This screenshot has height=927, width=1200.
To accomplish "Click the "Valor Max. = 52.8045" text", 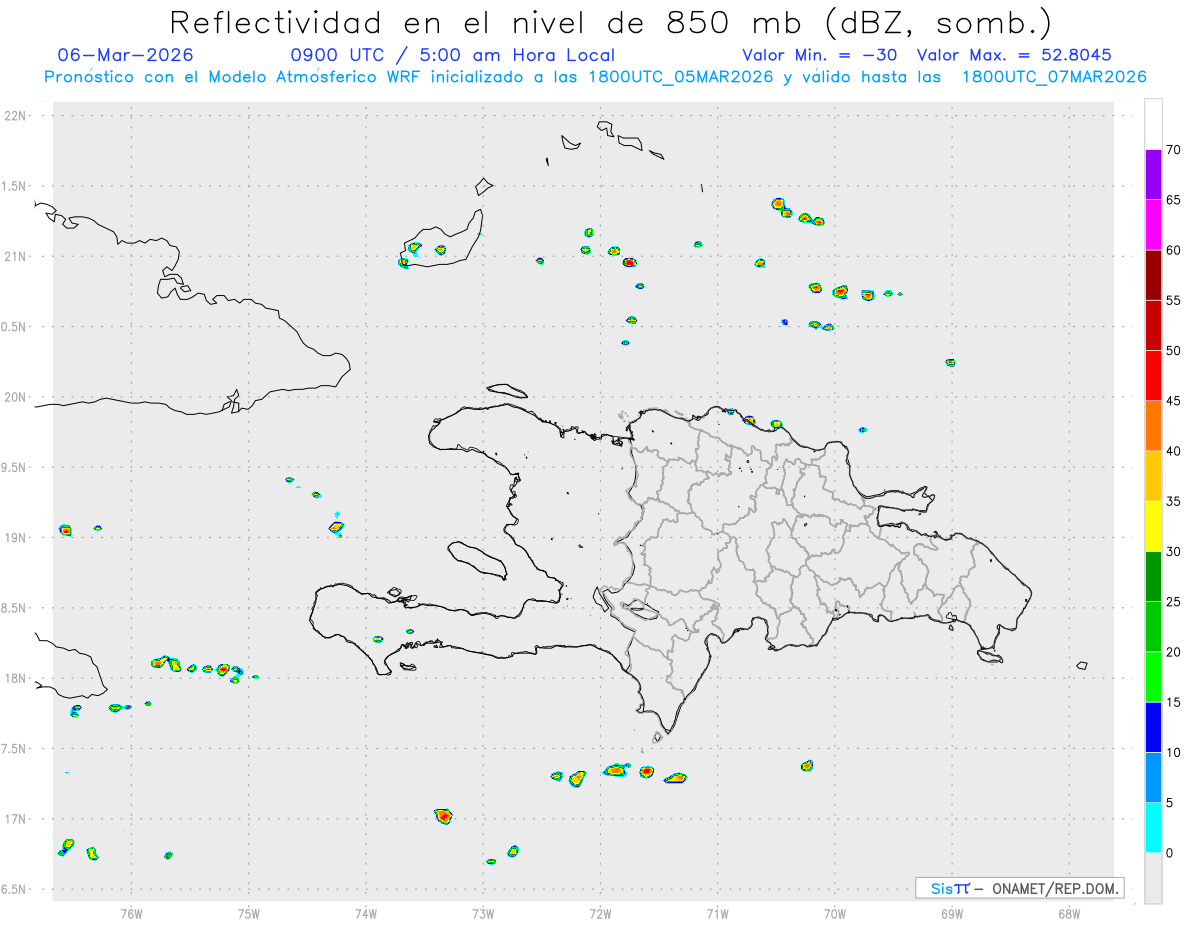I will [1014, 55].
